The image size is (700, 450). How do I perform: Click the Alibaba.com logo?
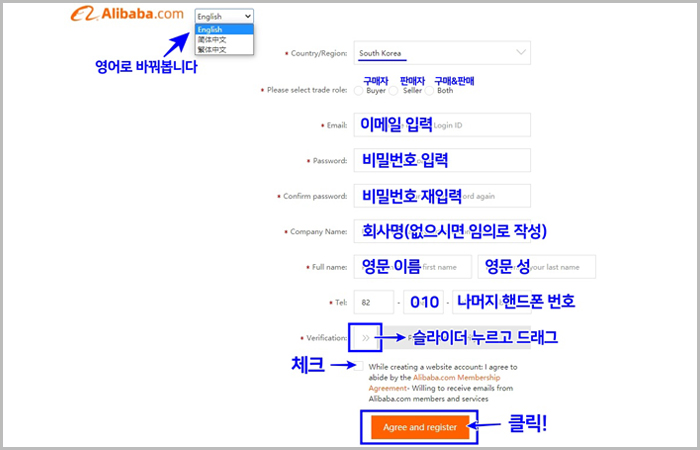point(127,14)
